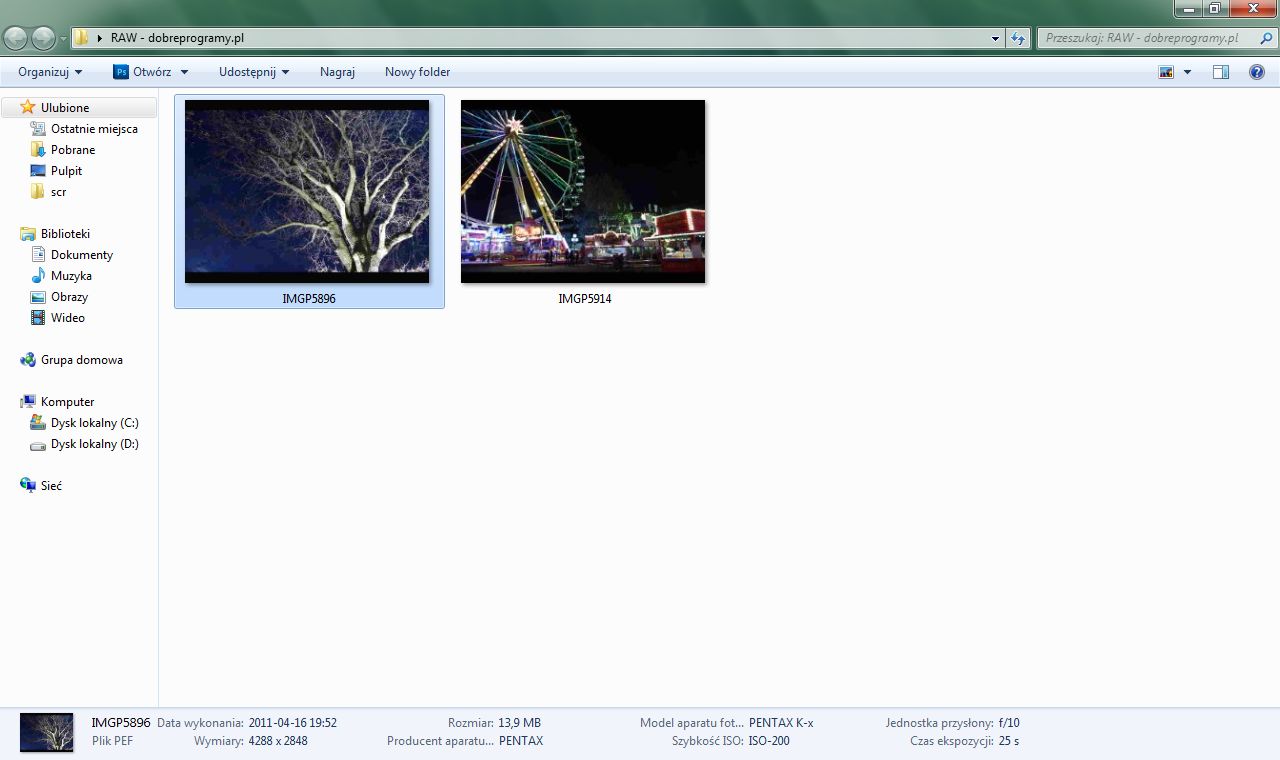1280x760 pixels.
Task: Open Sieć network location
Action: pyautogui.click(x=51, y=485)
